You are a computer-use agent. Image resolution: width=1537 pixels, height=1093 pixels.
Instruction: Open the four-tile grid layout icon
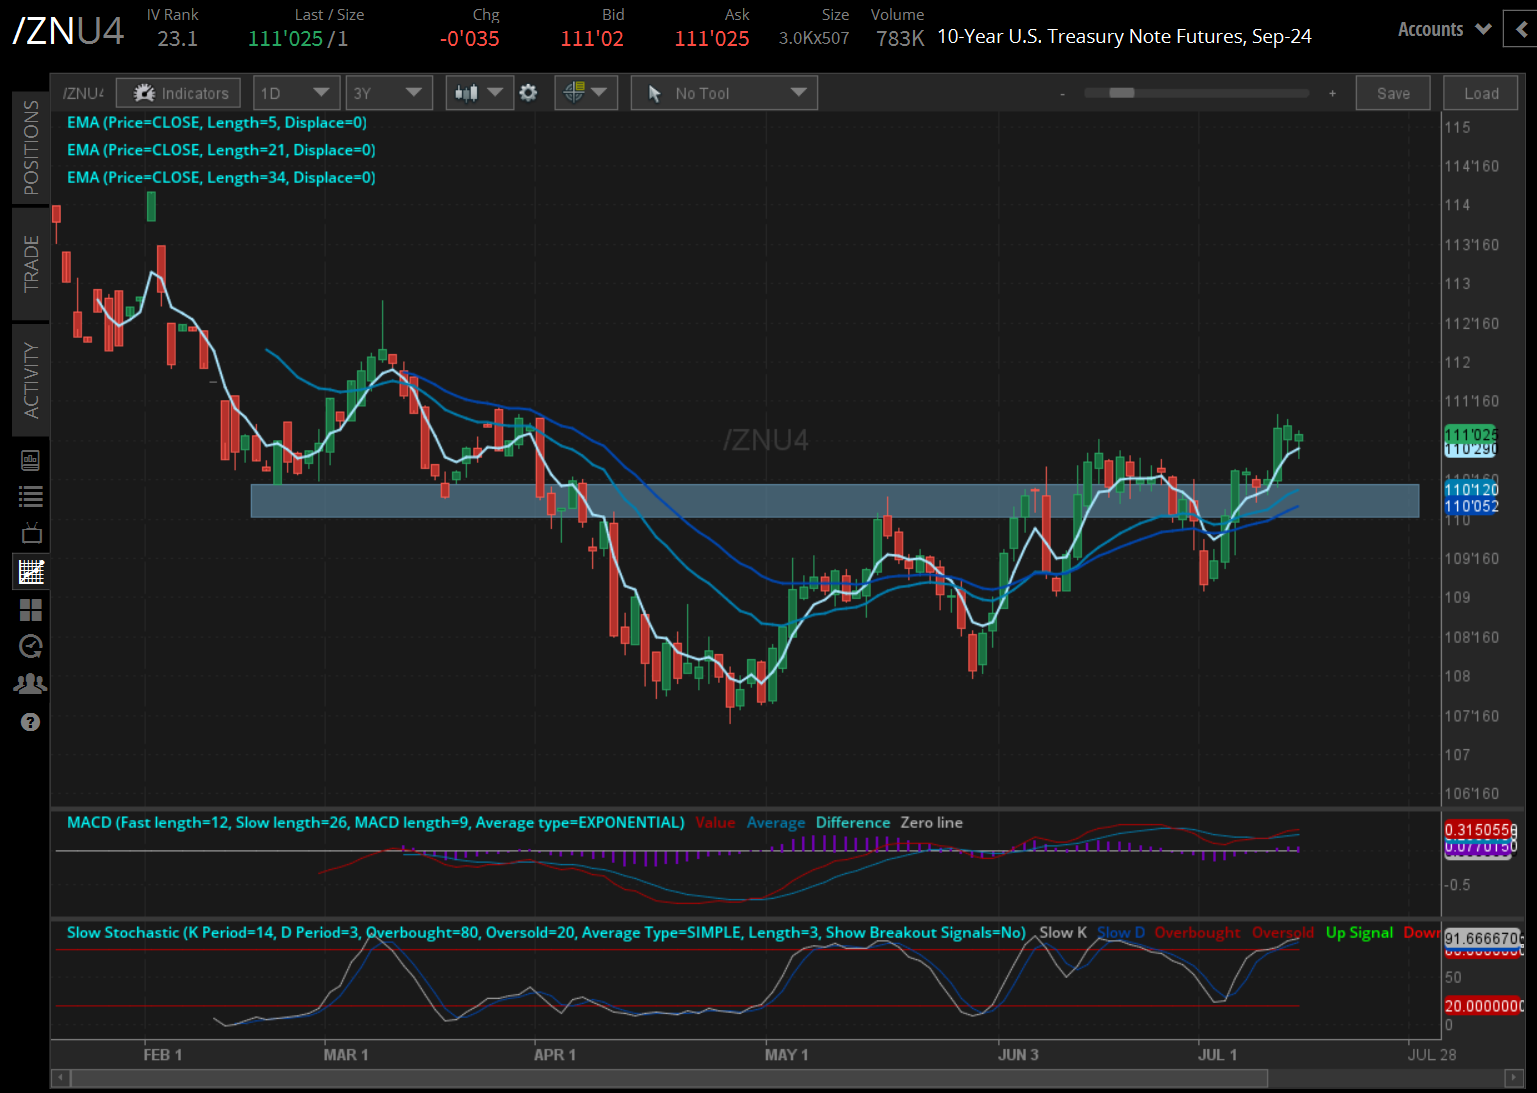pos(31,610)
